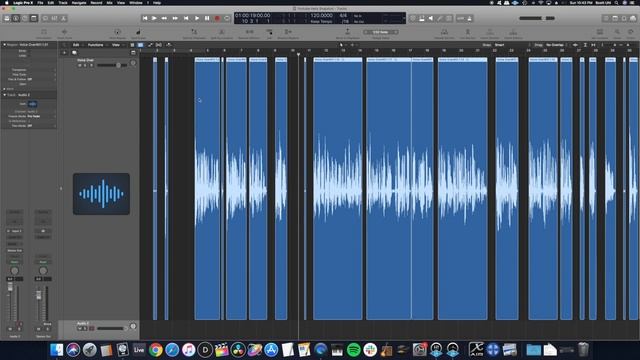
Task: Click the Pause transport button
Action: point(207,18)
